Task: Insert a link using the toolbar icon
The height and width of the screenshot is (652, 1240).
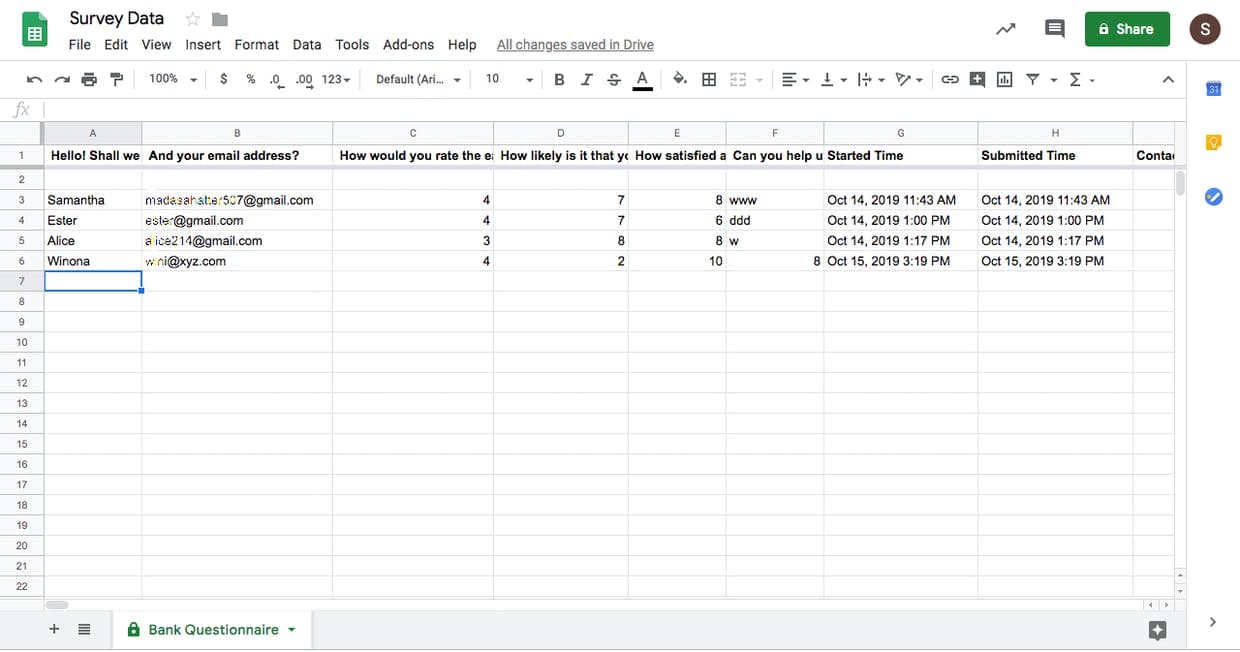Action: [x=949, y=79]
